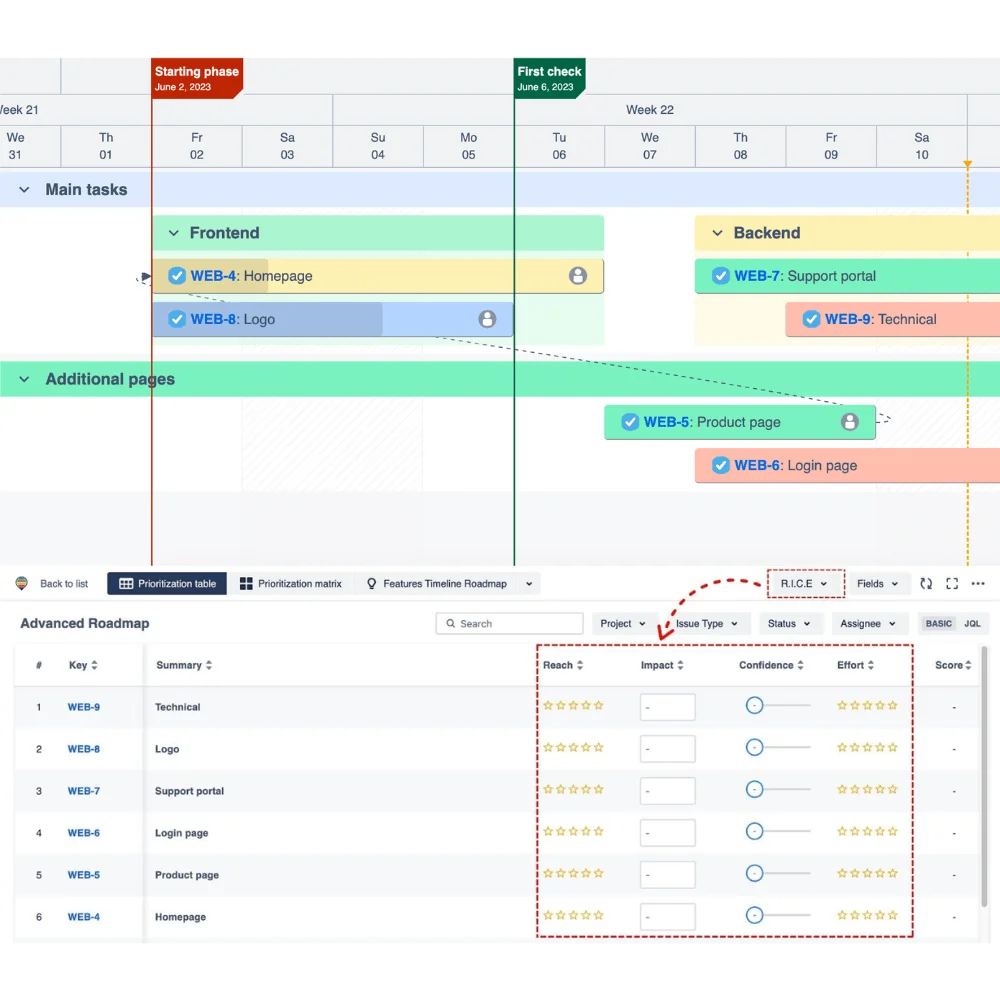Open issue WEB-7 key link in table
1000x1000 pixels.
coord(84,791)
